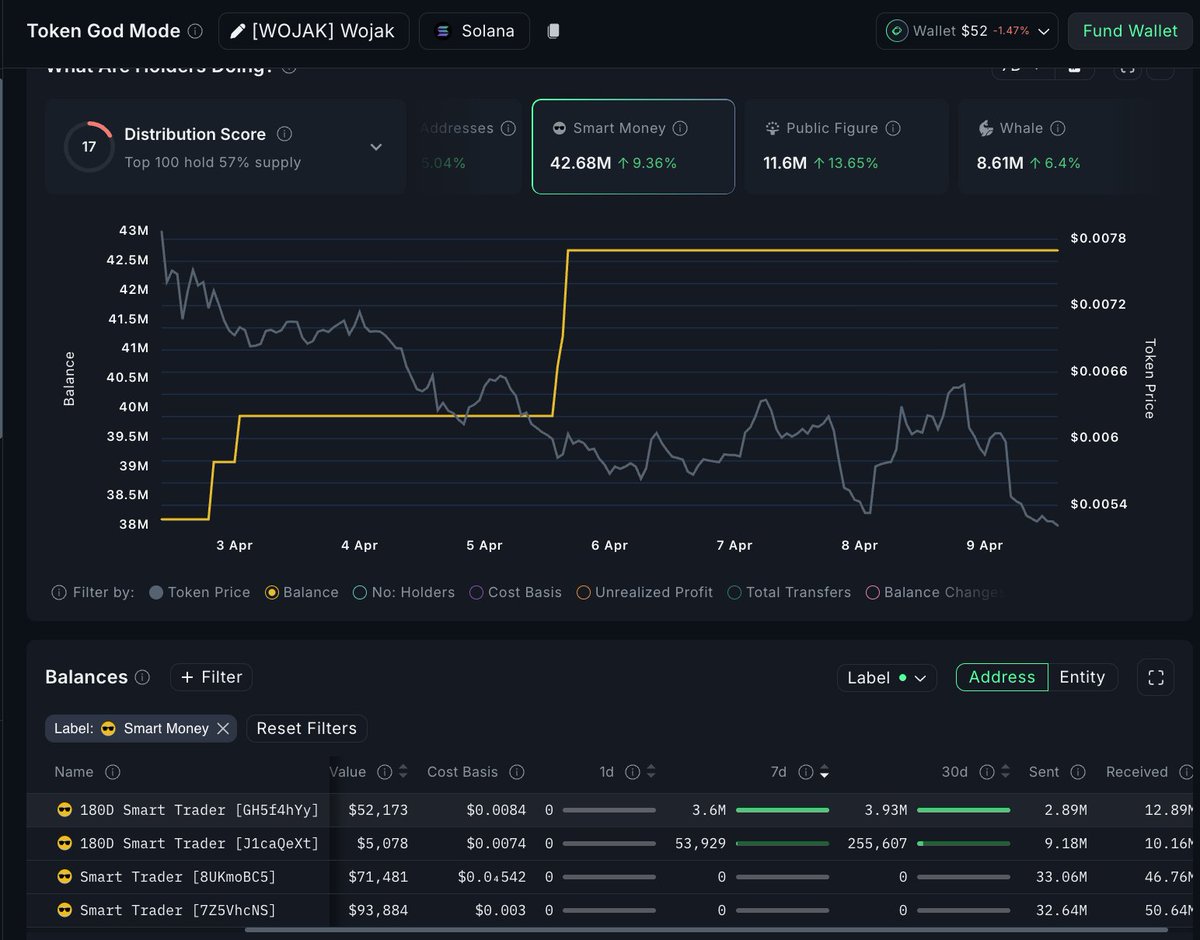Click the green wallet icon in header
Screen dimensions: 1200x940
tap(897, 31)
